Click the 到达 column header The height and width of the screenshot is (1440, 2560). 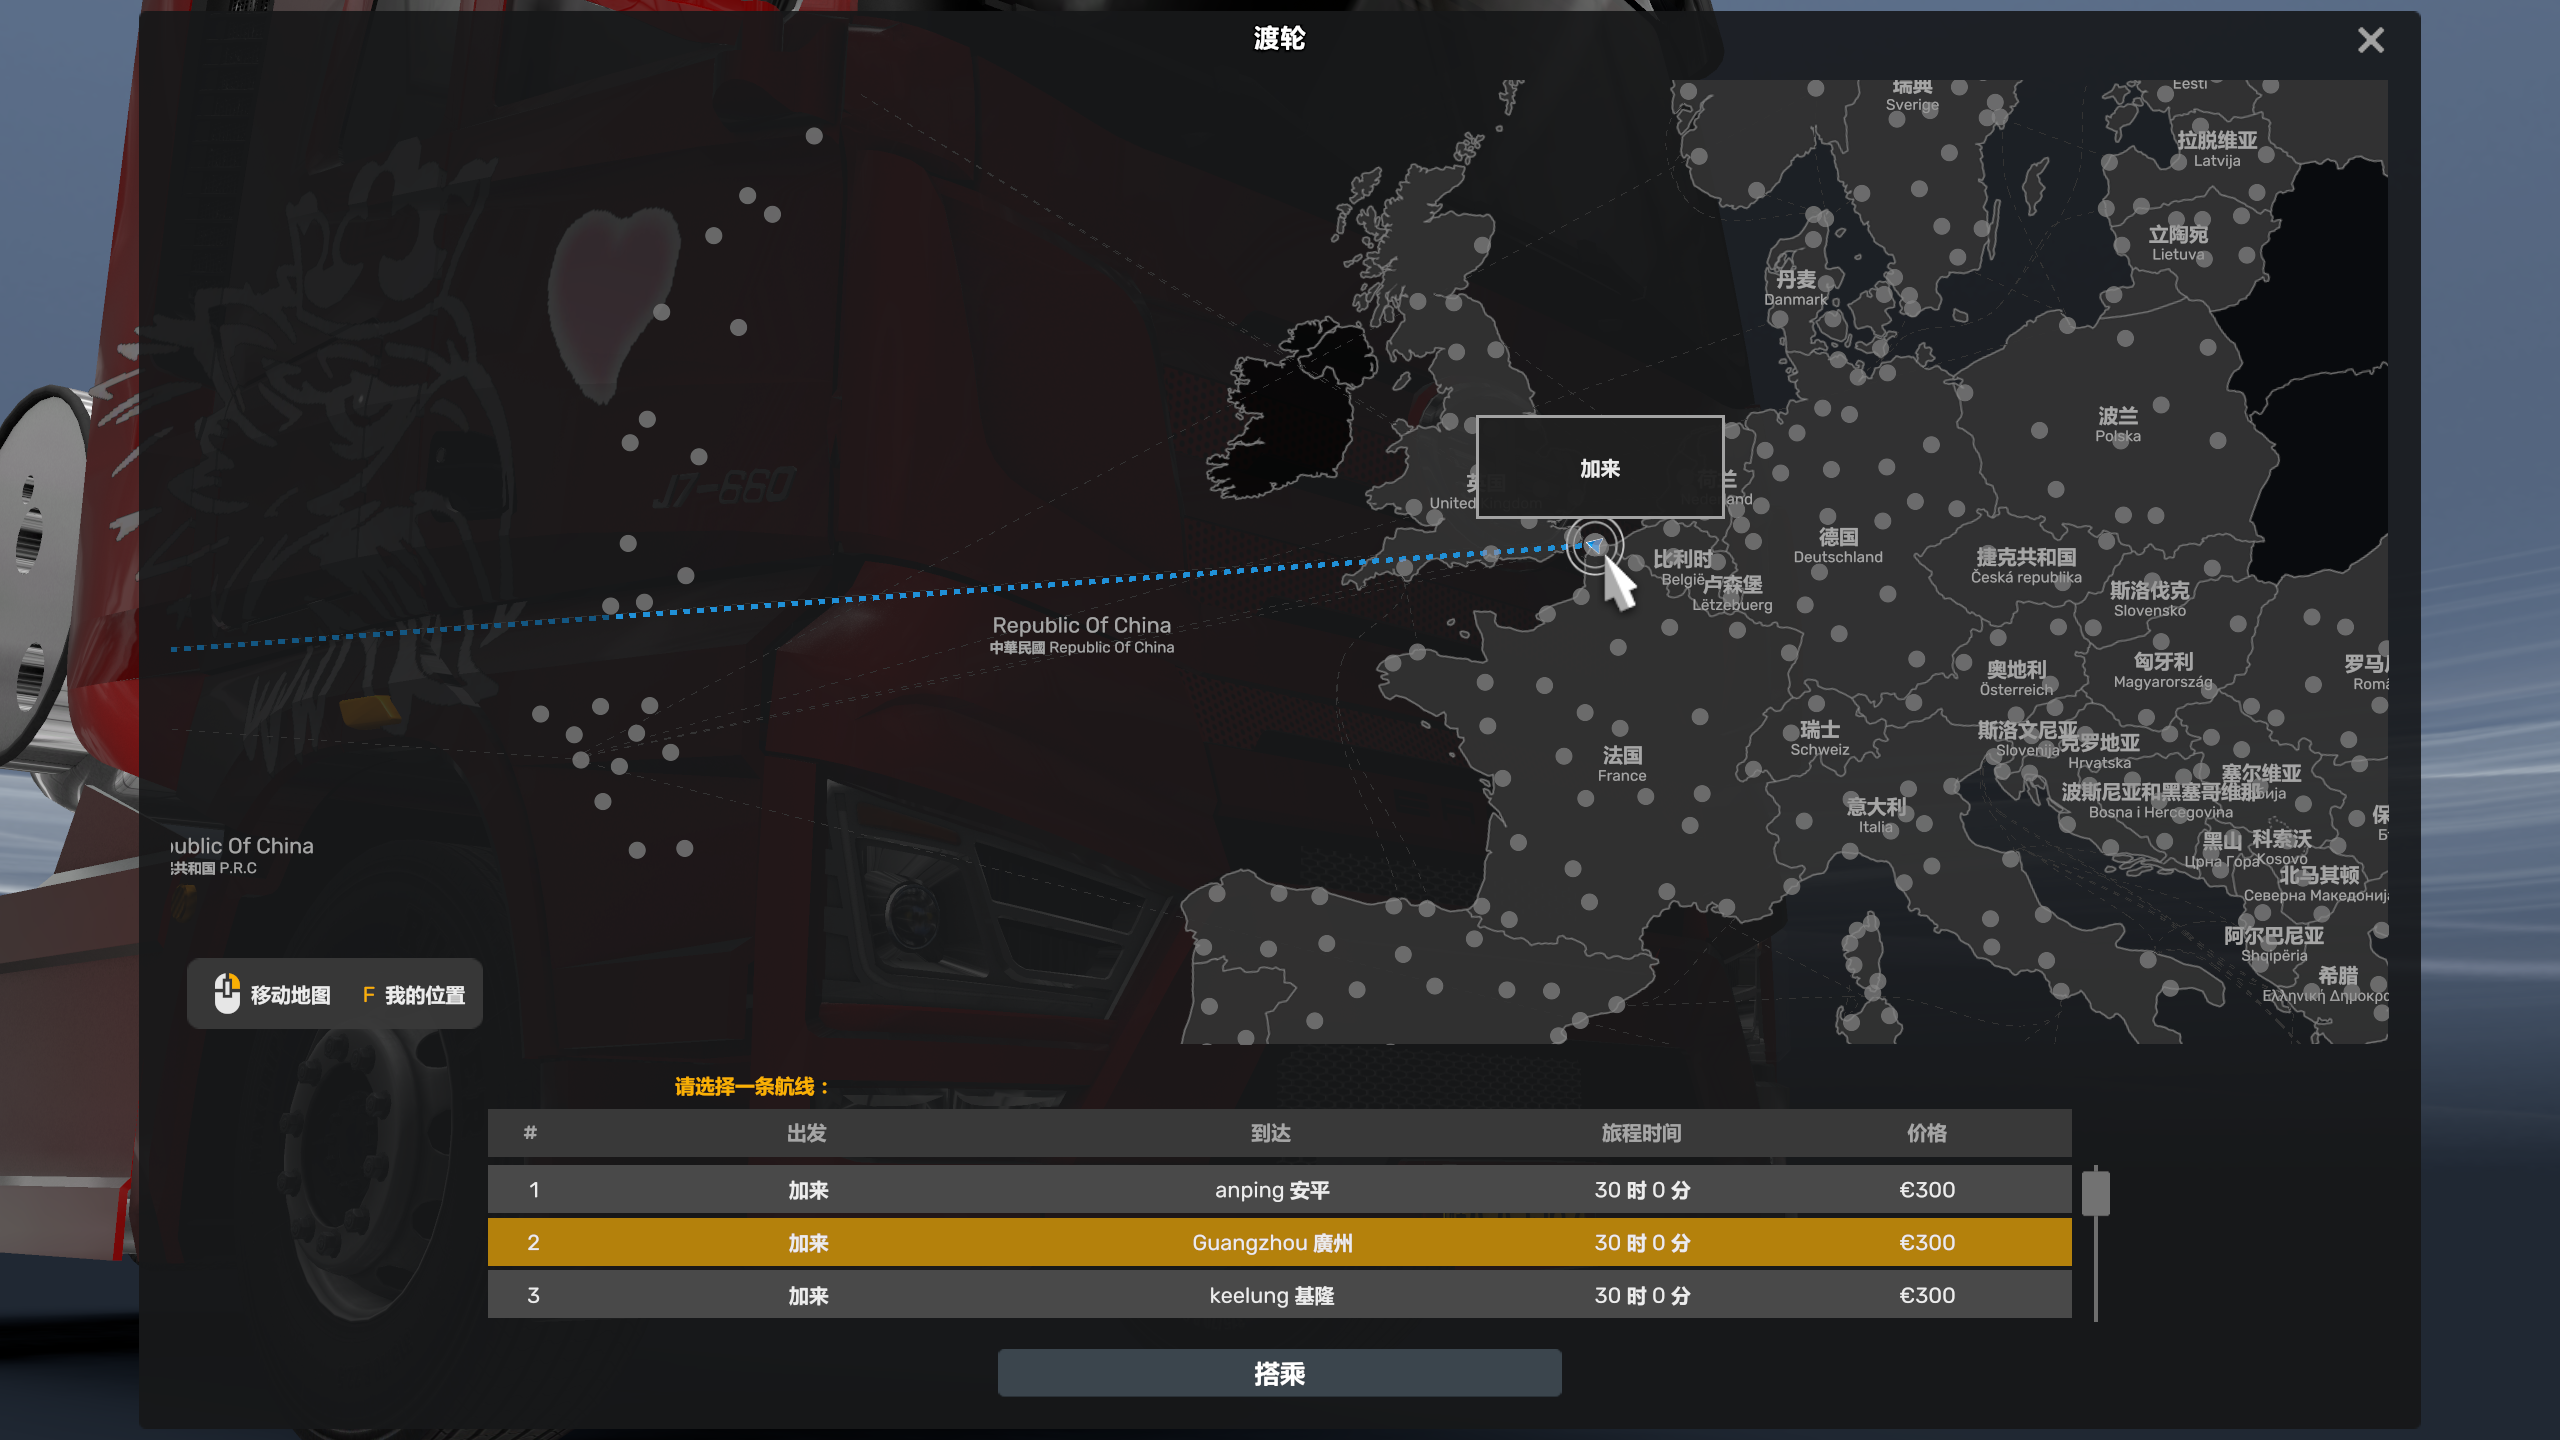[1271, 1133]
